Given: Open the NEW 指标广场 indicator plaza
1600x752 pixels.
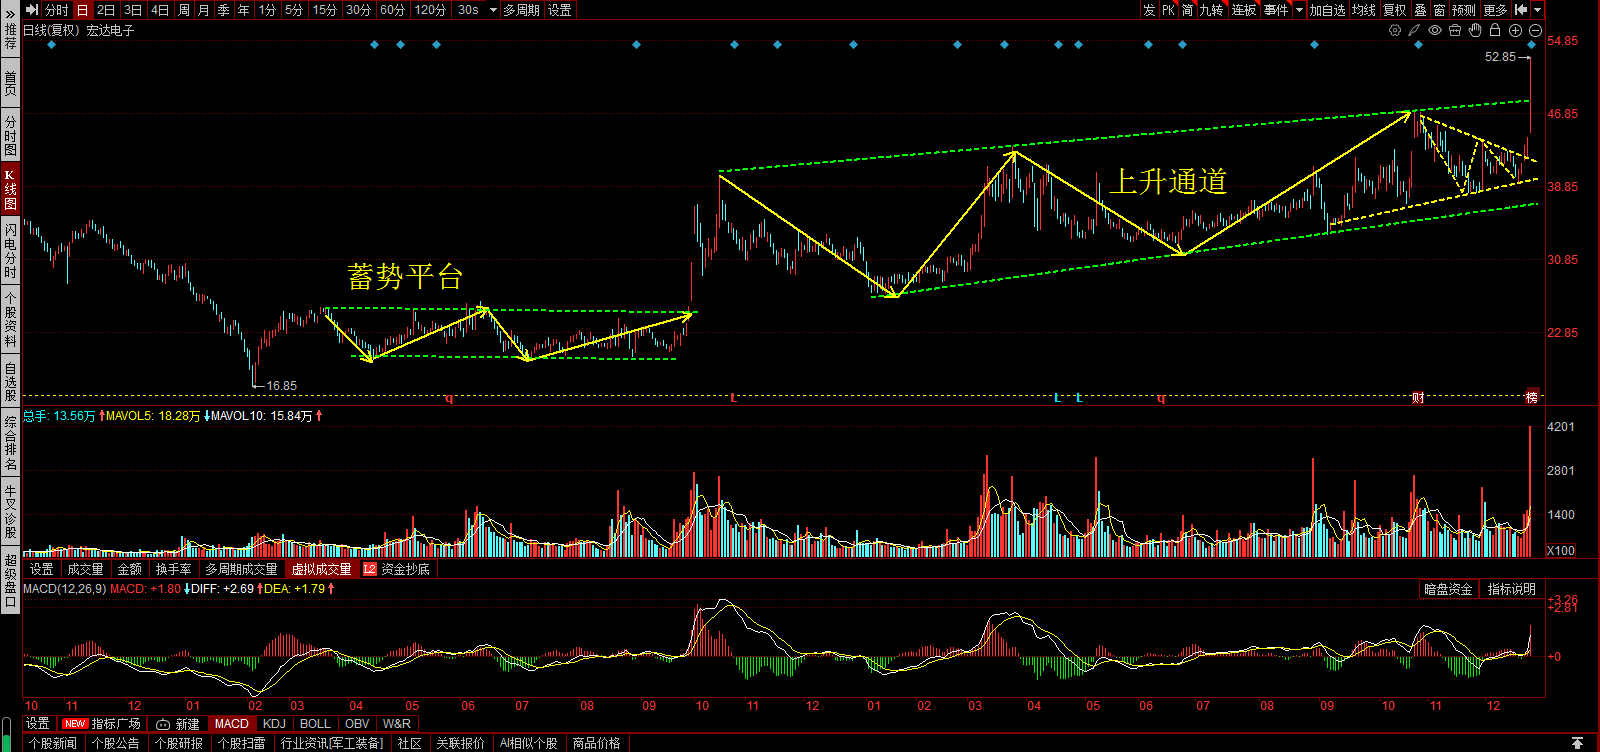Looking at the screenshot, I should [x=101, y=723].
